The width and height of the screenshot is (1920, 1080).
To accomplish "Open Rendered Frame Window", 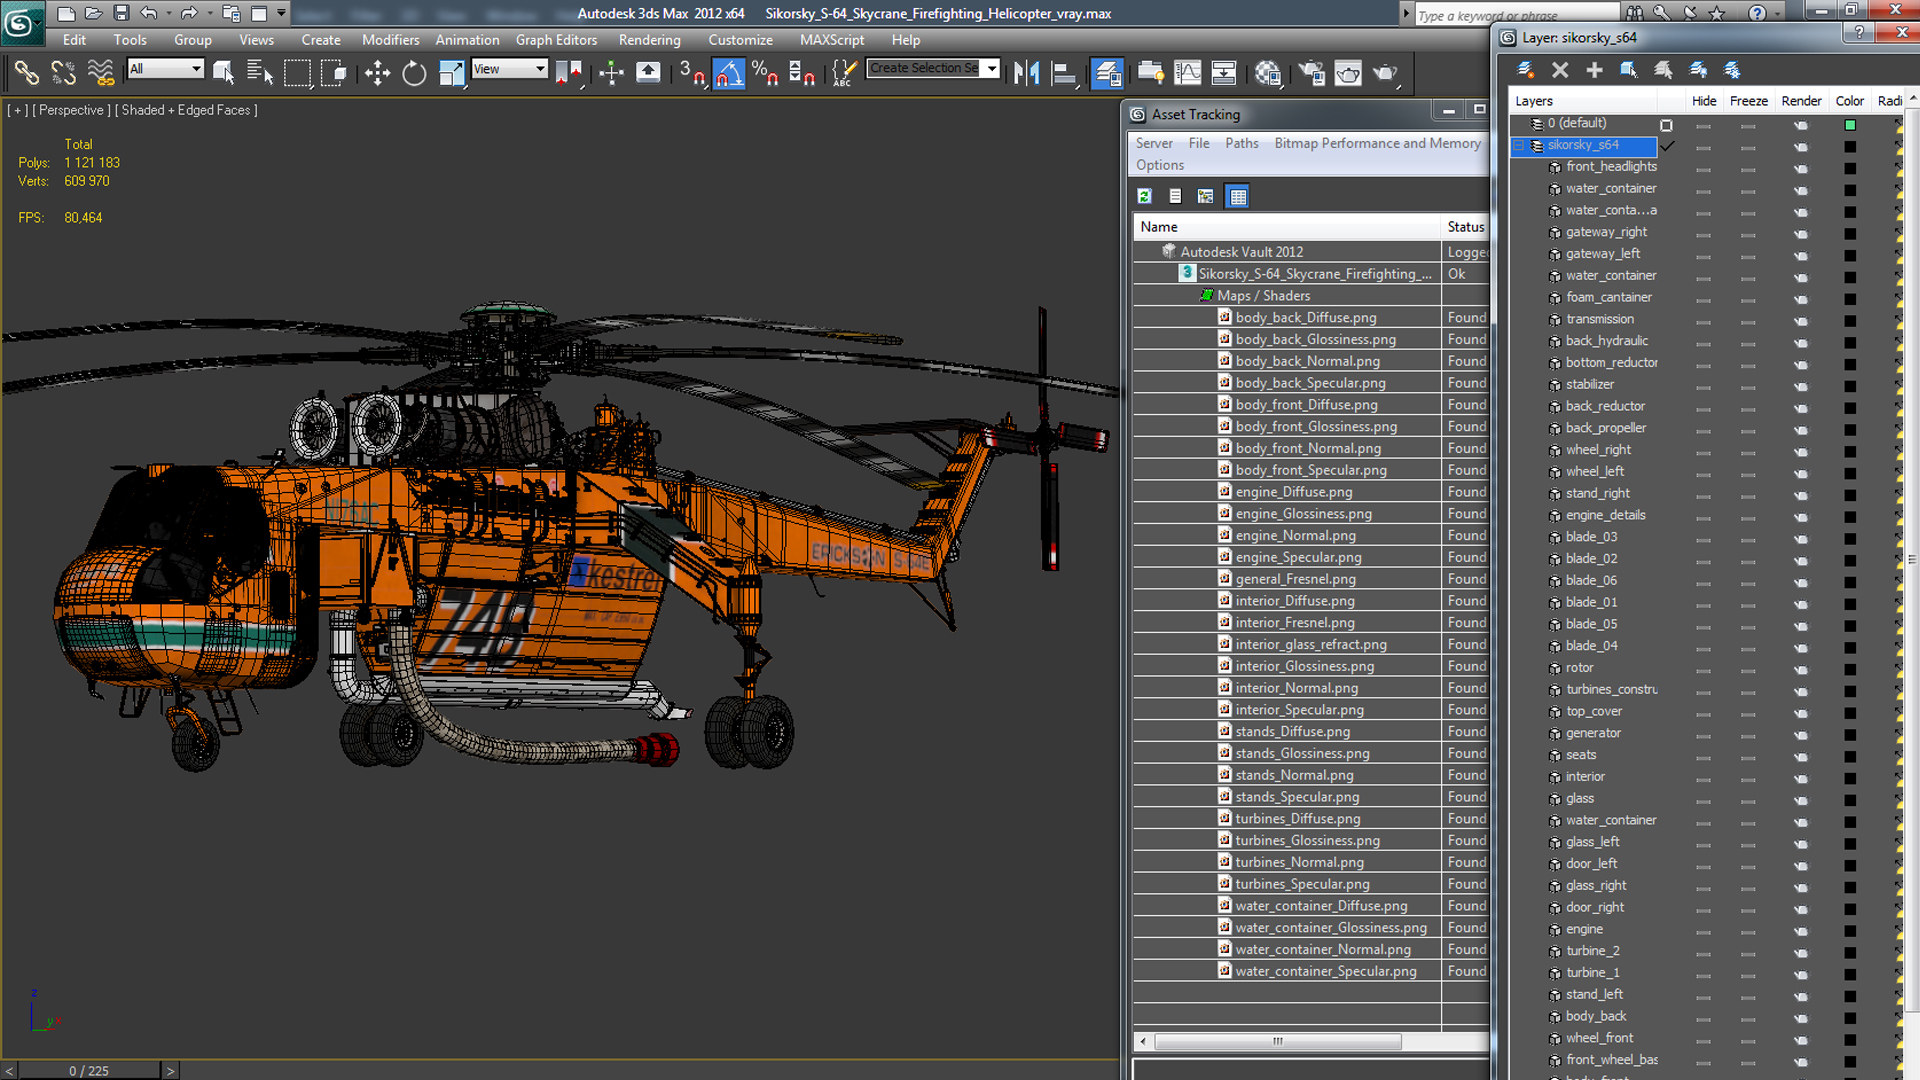I will (x=1348, y=73).
